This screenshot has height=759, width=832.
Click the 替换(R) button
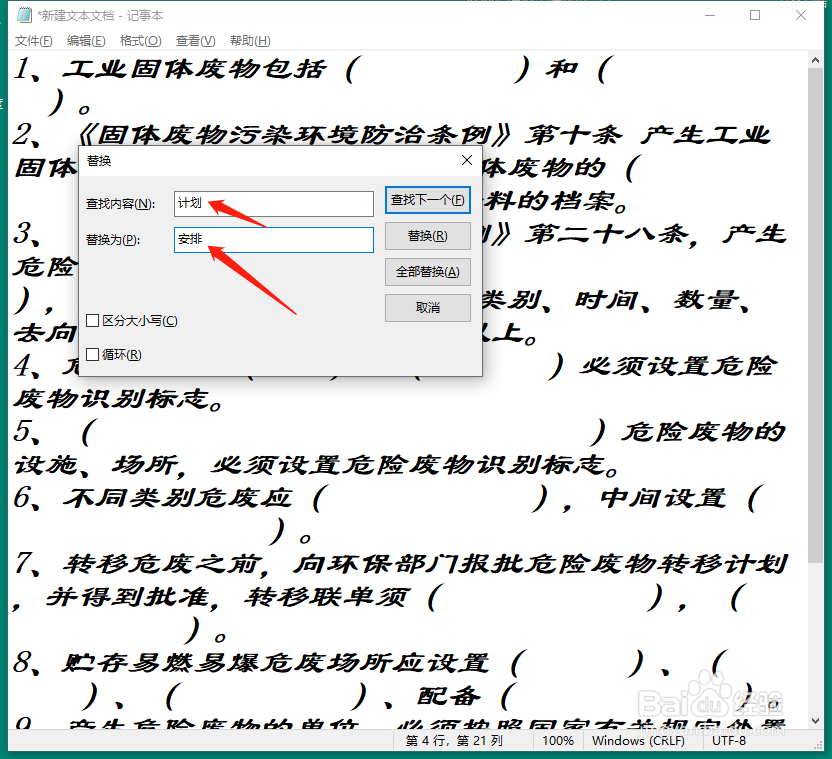[x=428, y=236]
